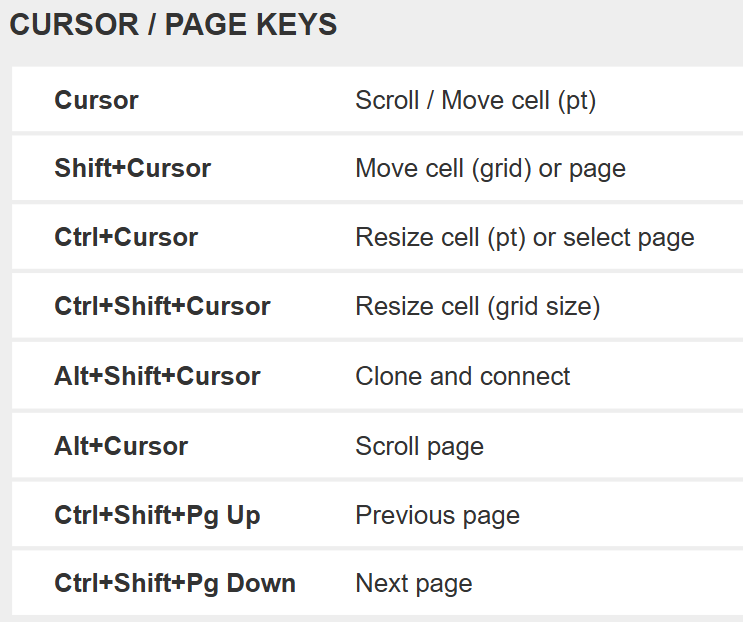The width and height of the screenshot is (744, 622).
Task: Select the Ctrl+Cursor shortcut label
Action: 126,238
